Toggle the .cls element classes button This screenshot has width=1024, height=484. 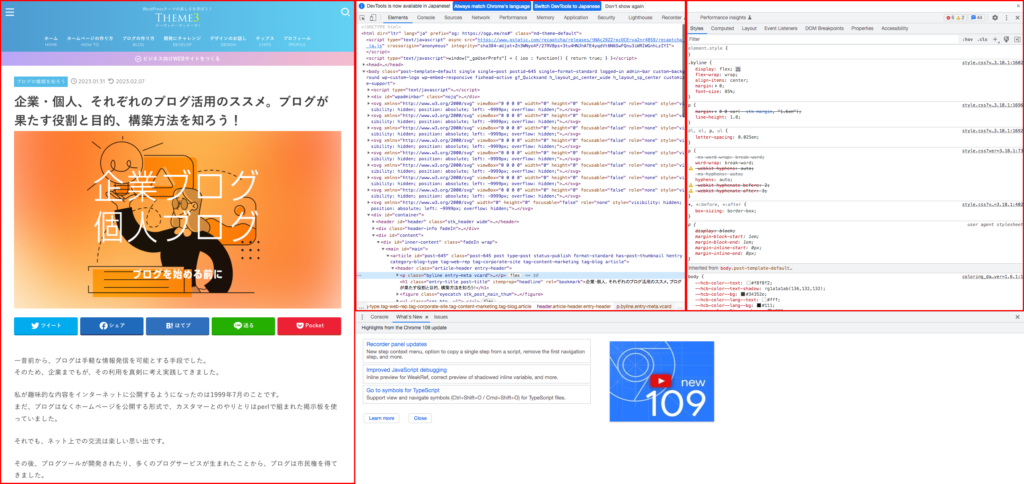(x=982, y=39)
